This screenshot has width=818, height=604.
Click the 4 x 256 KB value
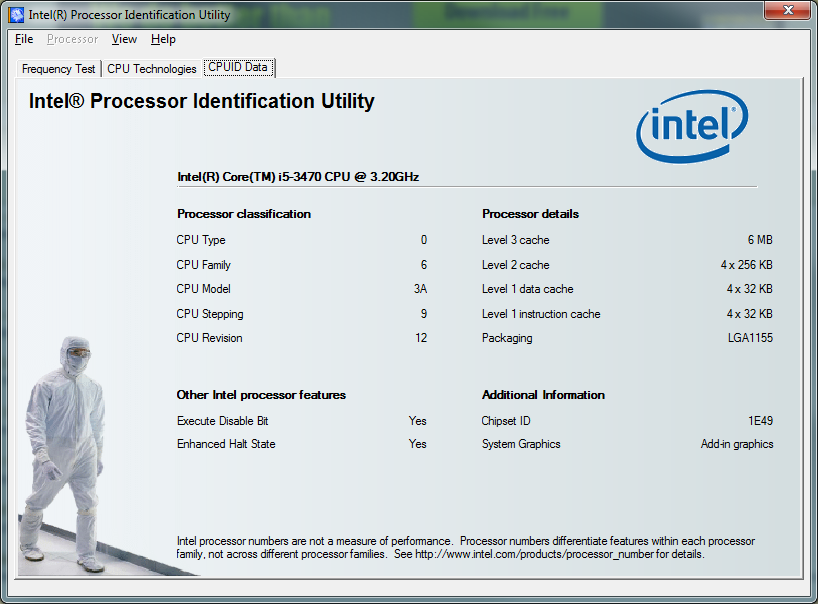coord(747,265)
